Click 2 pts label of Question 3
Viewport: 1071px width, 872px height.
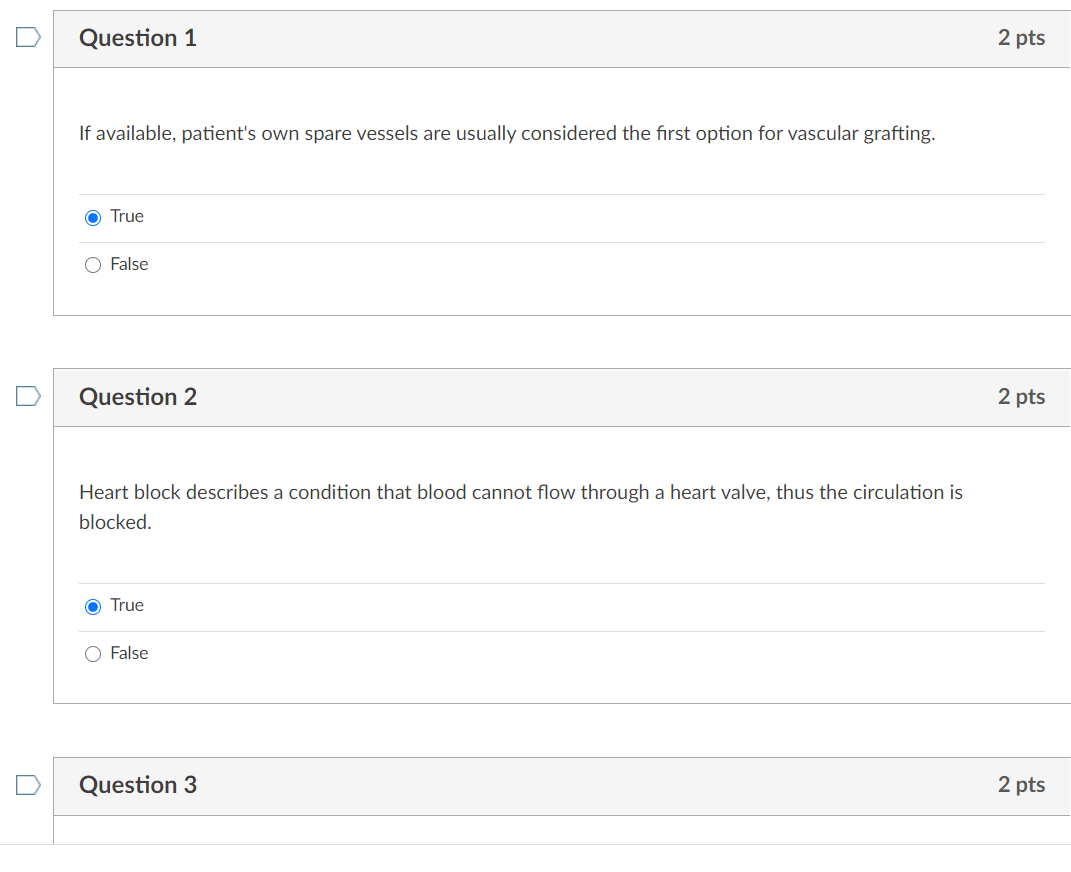[x=1021, y=785]
